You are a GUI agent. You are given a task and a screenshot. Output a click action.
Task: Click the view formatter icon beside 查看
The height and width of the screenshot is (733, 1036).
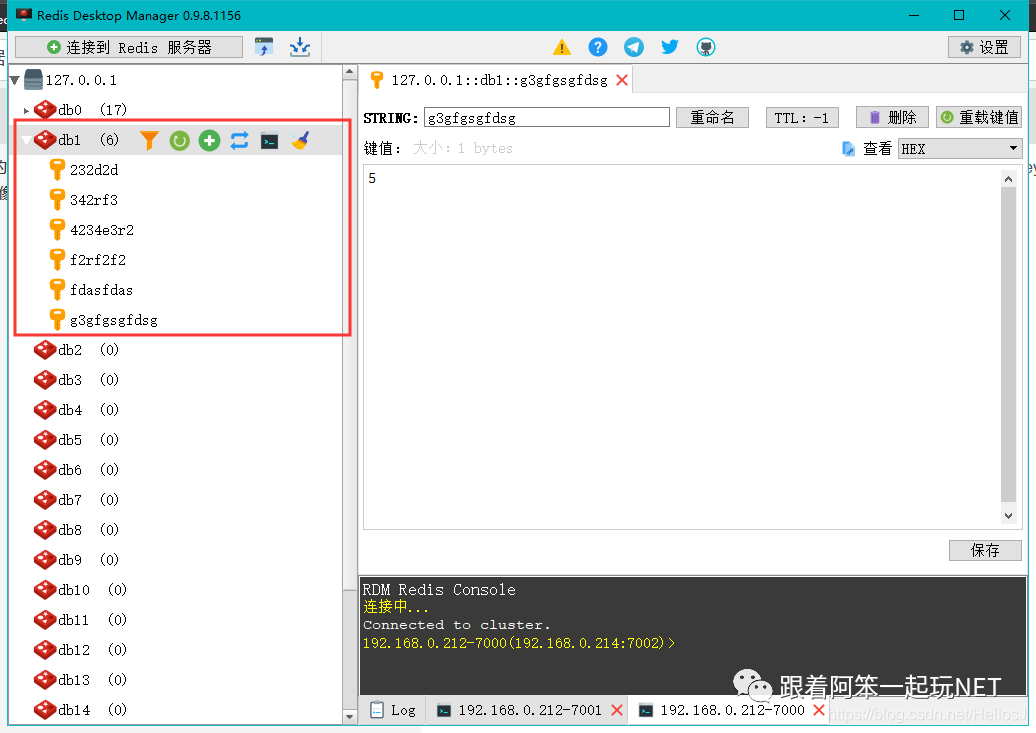(x=848, y=149)
